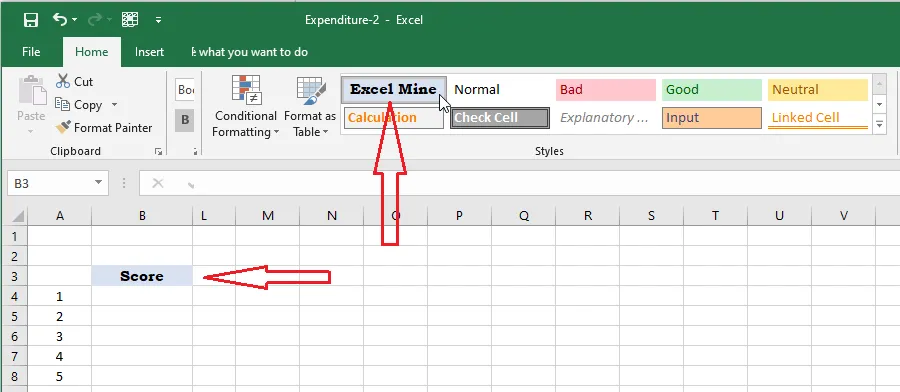Click cell A8 containing 5
The height and width of the screenshot is (392, 900).
click(x=60, y=377)
